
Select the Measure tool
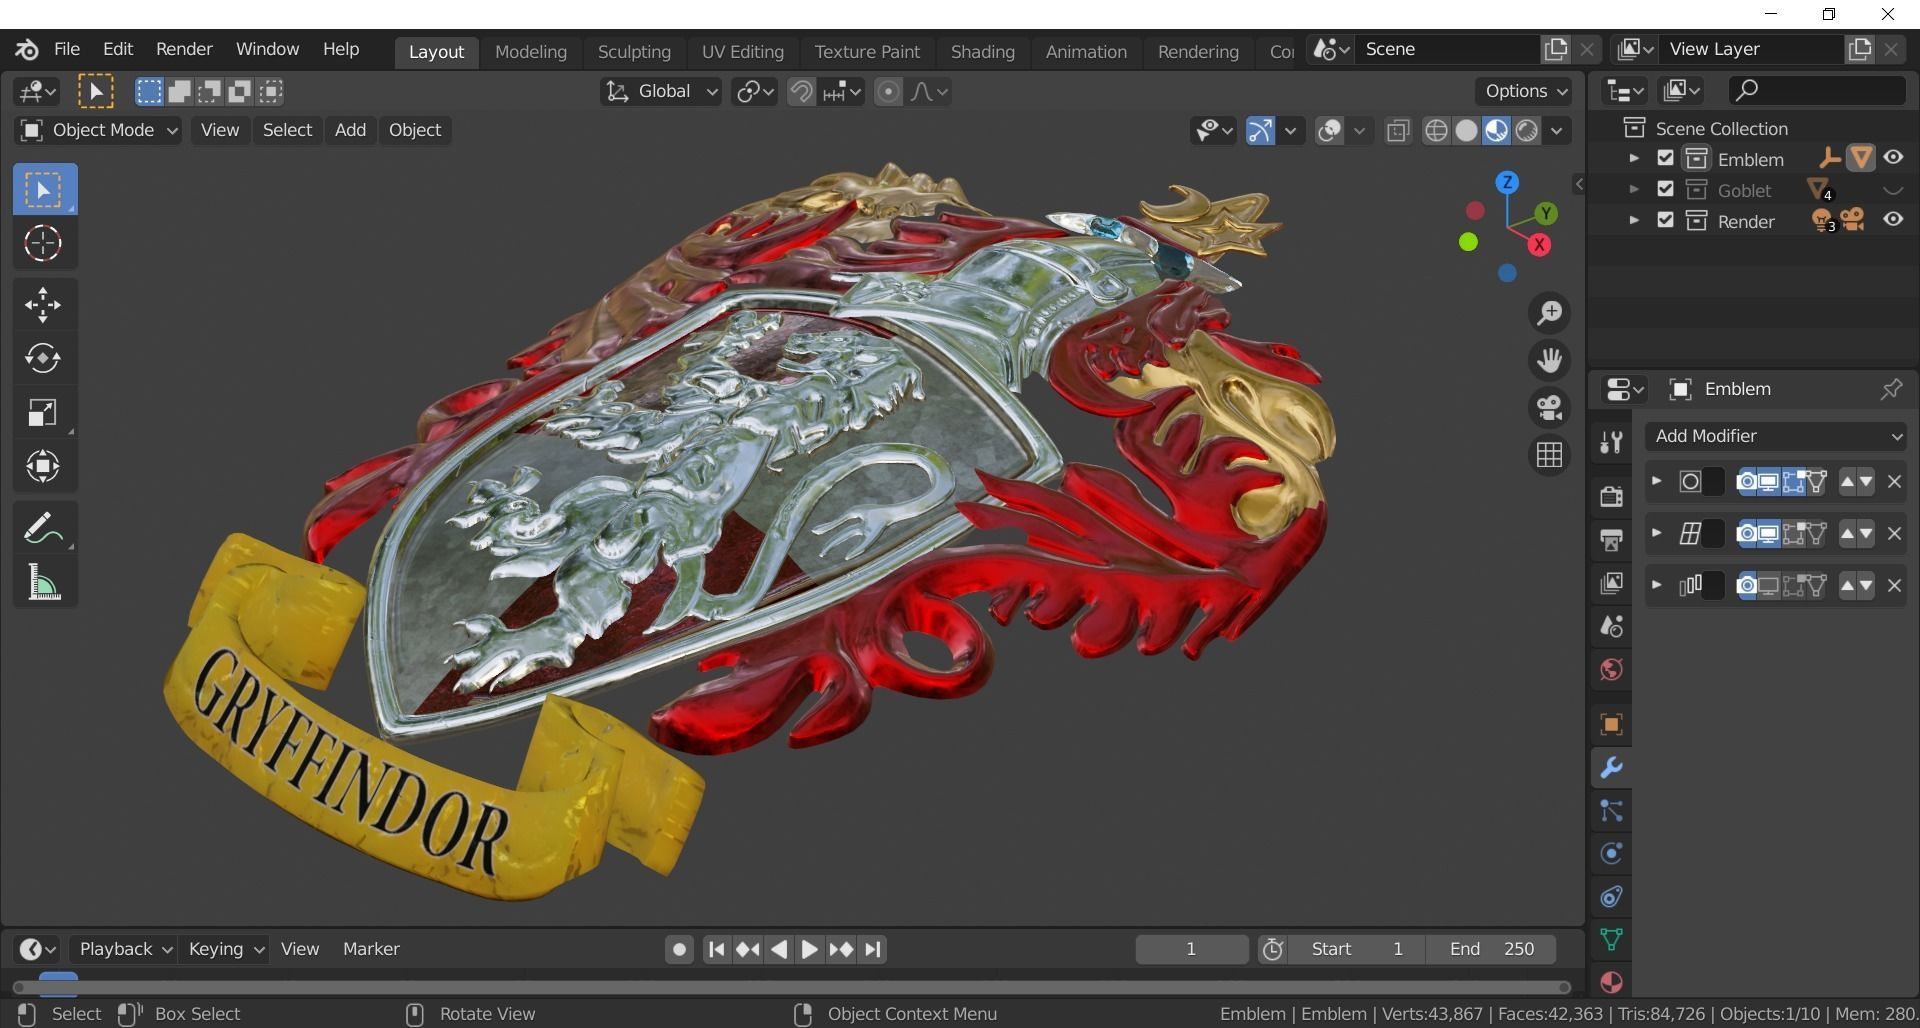43,582
